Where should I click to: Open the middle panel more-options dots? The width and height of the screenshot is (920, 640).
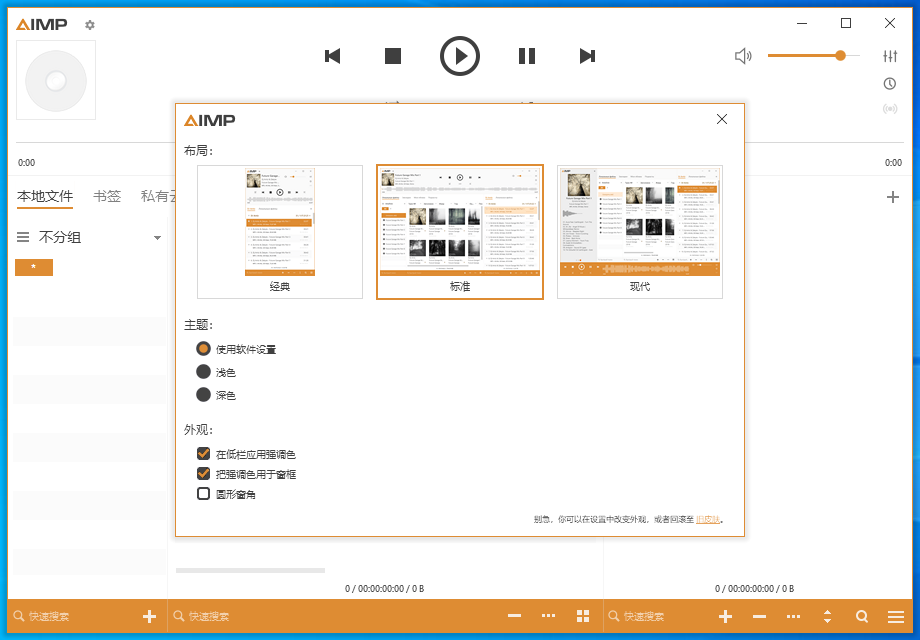549,616
